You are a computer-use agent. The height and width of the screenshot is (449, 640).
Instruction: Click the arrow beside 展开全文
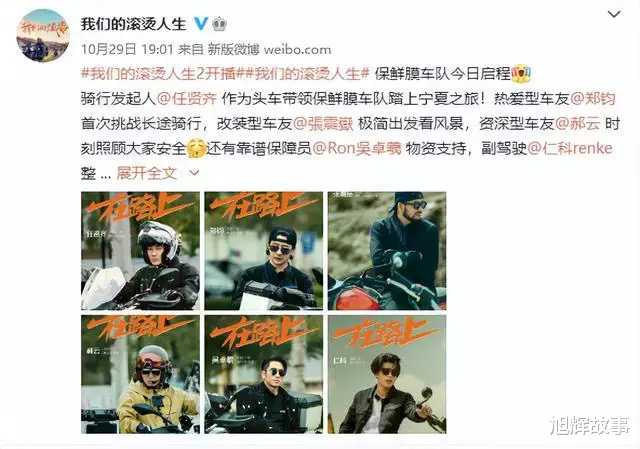pos(195,173)
